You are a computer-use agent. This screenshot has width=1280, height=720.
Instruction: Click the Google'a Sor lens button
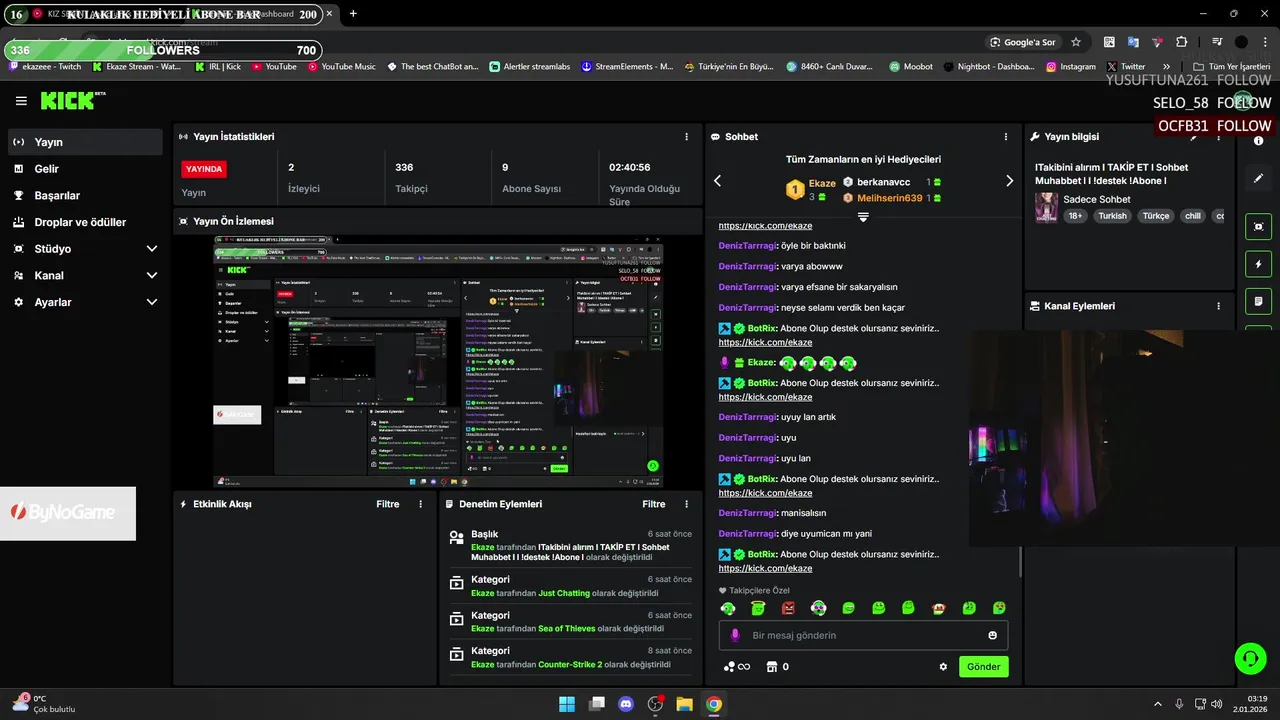click(1022, 42)
